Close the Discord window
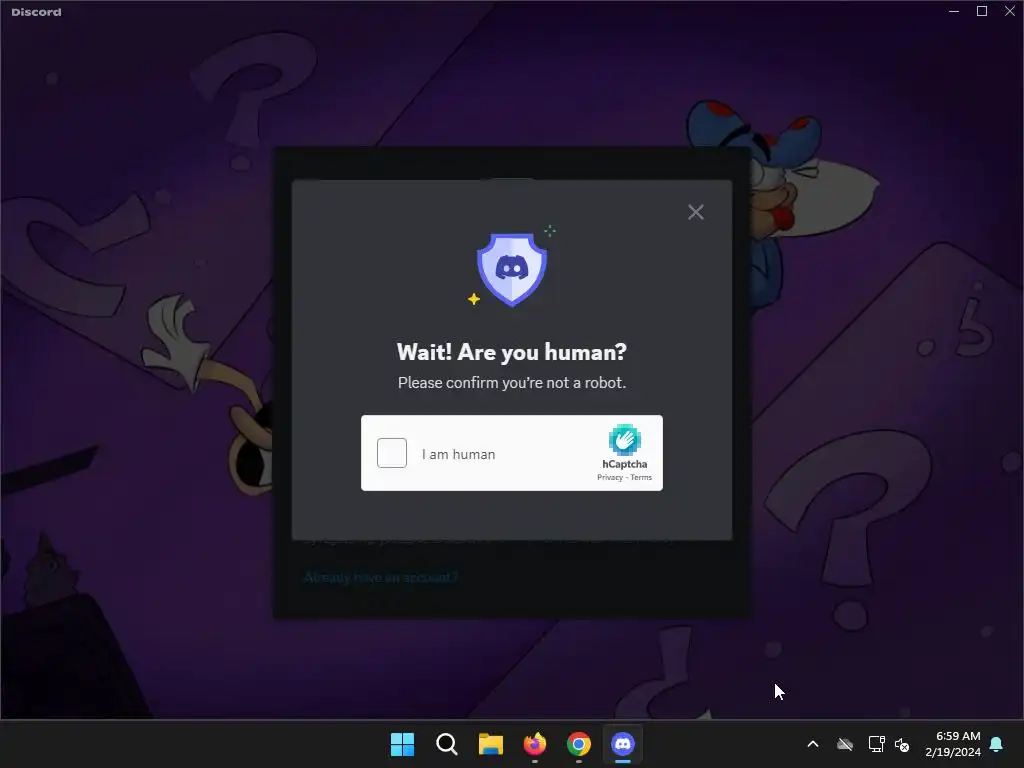The height and width of the screenshot is (768, 1024). pos(1010,11)
